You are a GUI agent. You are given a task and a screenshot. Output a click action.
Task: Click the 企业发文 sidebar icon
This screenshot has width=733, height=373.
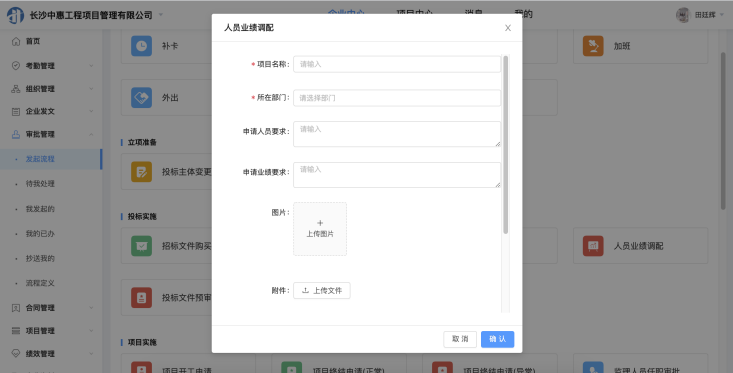pos(16,111)
